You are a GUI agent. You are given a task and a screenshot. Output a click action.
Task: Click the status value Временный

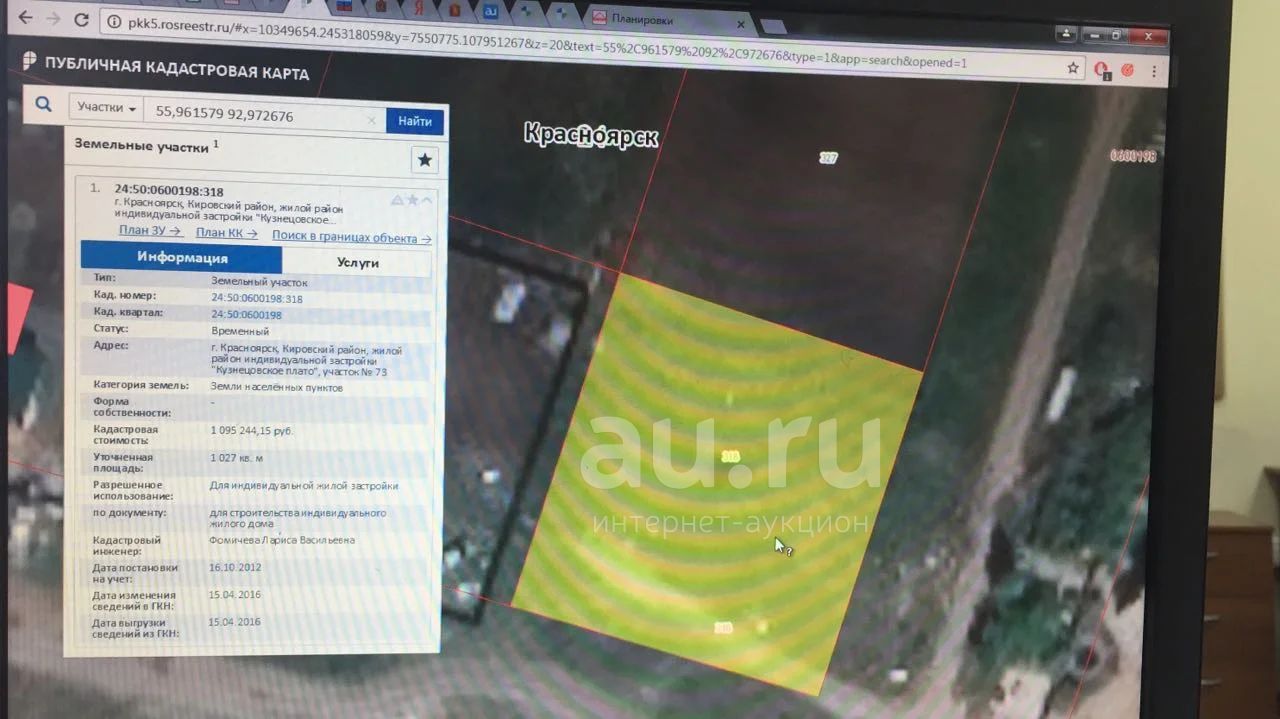click(x=240, y=331)
